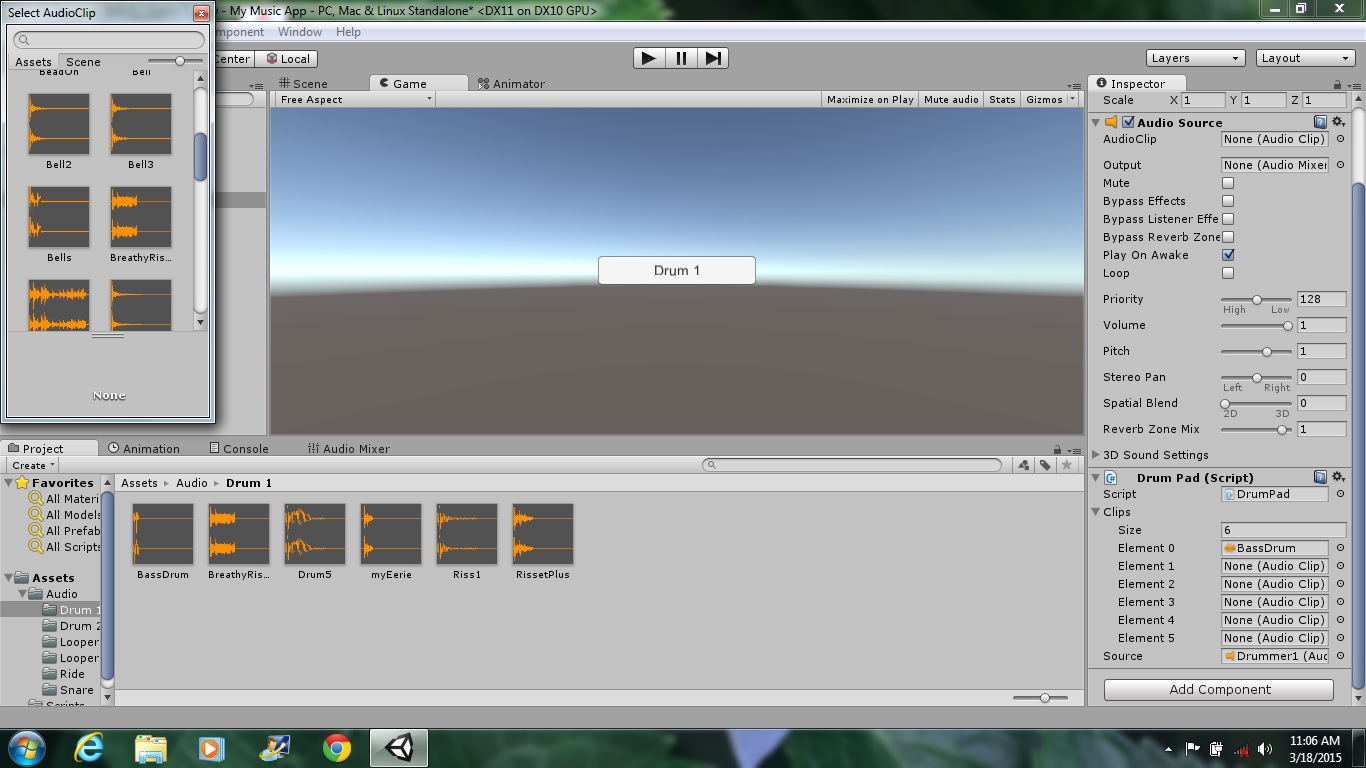This screenshot has height=768, width=1366.
Task: Select the myEerie audio clip asset
Action: pyautogui.click(x=391, y=542)
